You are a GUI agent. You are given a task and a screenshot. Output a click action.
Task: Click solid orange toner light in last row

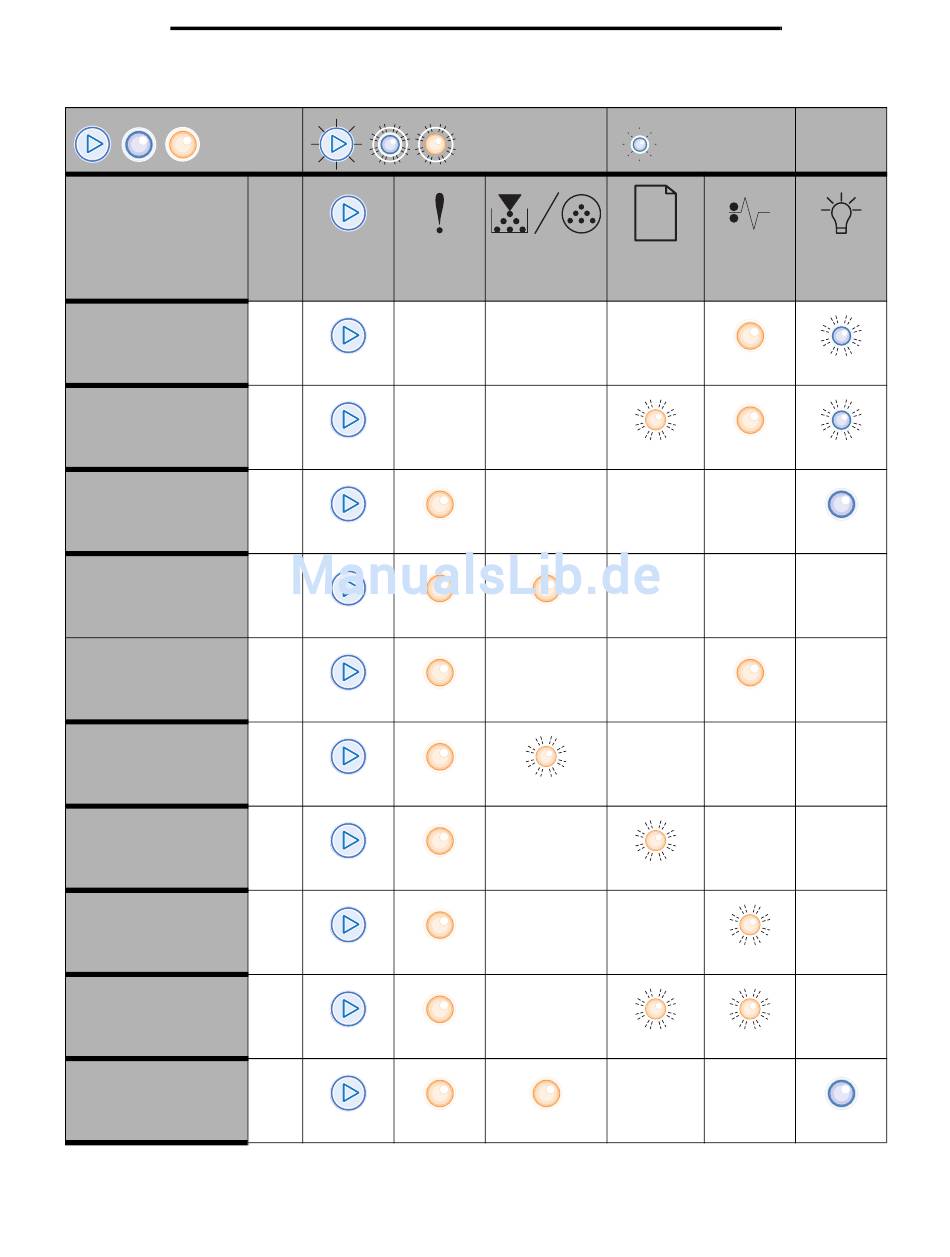[546, 1093]
